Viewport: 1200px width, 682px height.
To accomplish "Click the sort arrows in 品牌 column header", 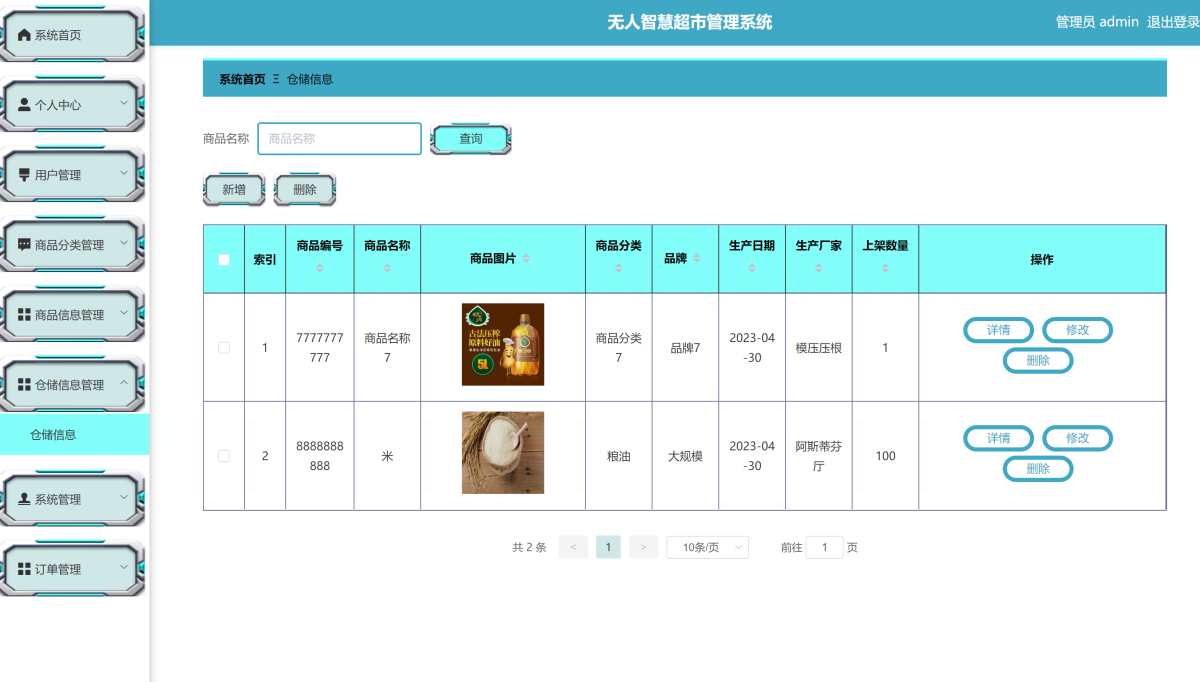I will (x=697, y=259).
